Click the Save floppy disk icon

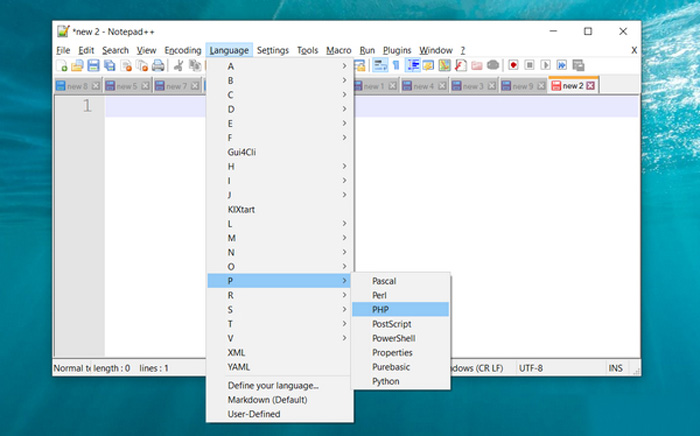tap(93, 66)
